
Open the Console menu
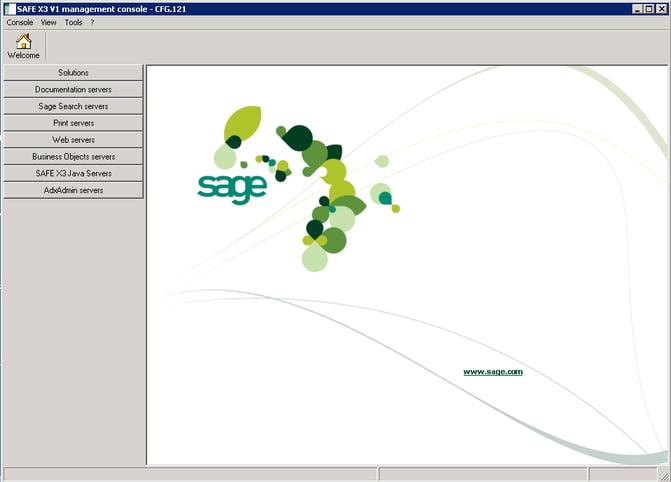[20, 22]
